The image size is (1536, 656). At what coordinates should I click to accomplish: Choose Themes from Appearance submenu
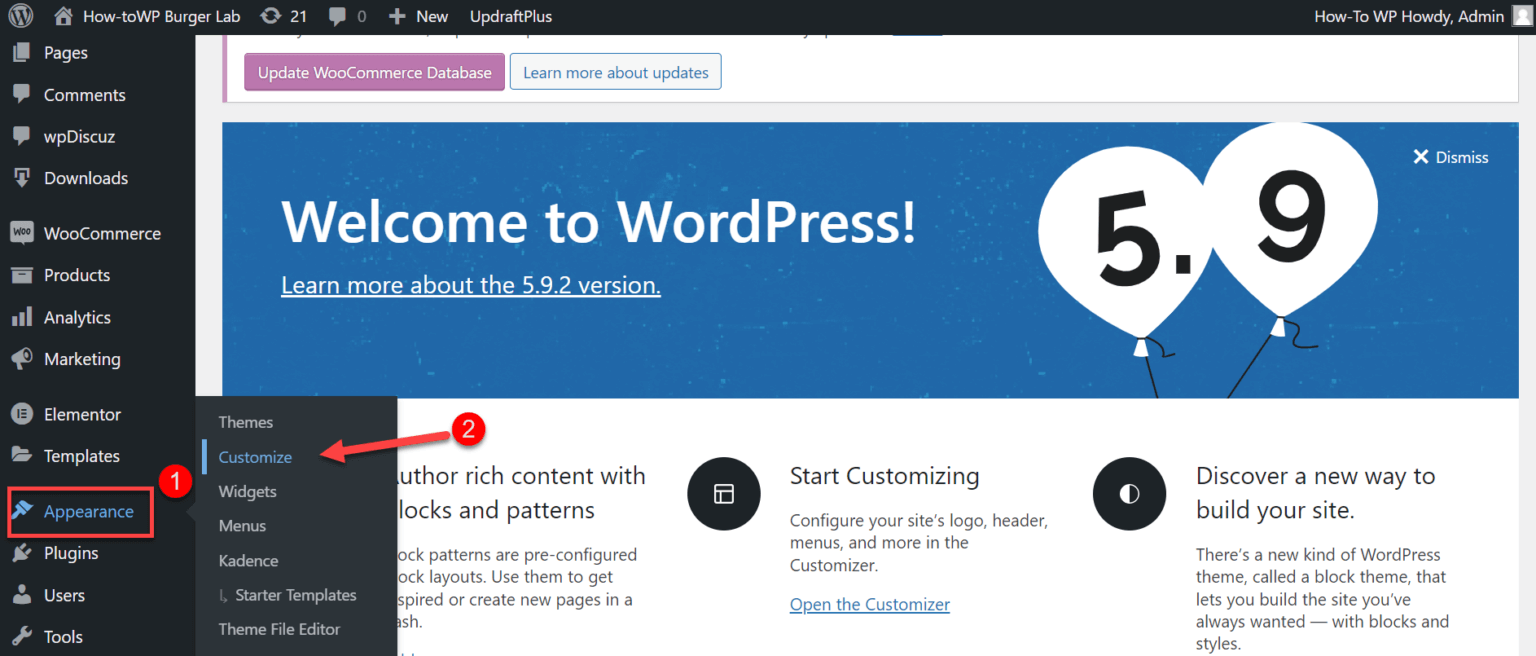[x=246, y=422]
